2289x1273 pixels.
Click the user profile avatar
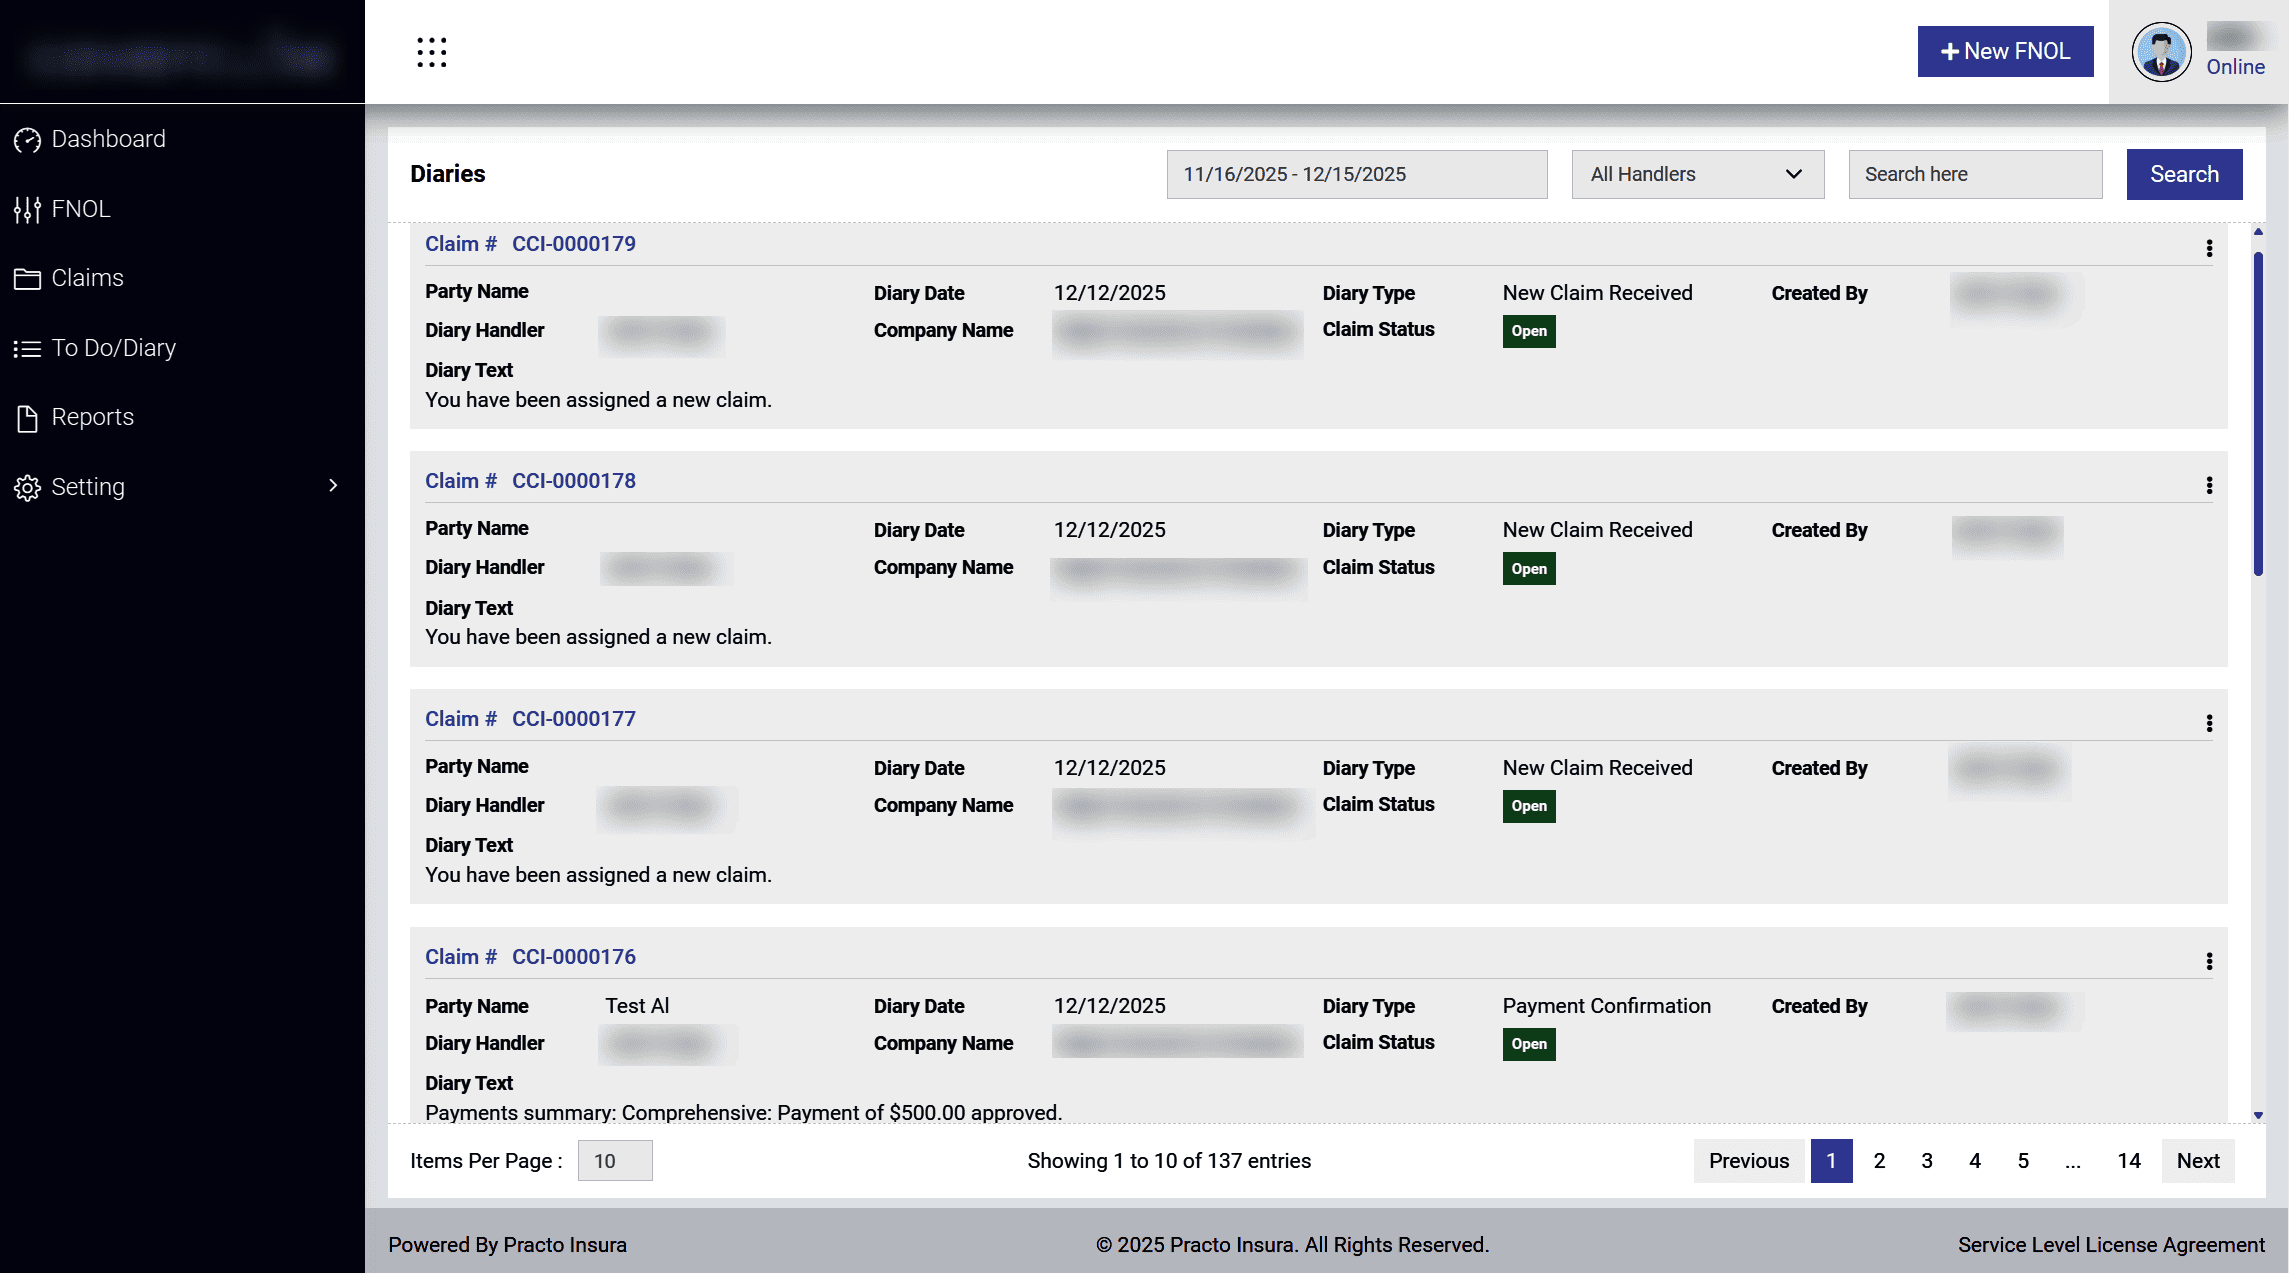coord(2160,52)
